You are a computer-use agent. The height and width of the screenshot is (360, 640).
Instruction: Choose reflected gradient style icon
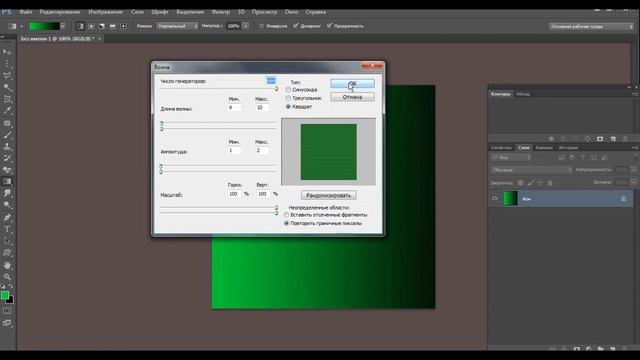(x=112, y=26)
